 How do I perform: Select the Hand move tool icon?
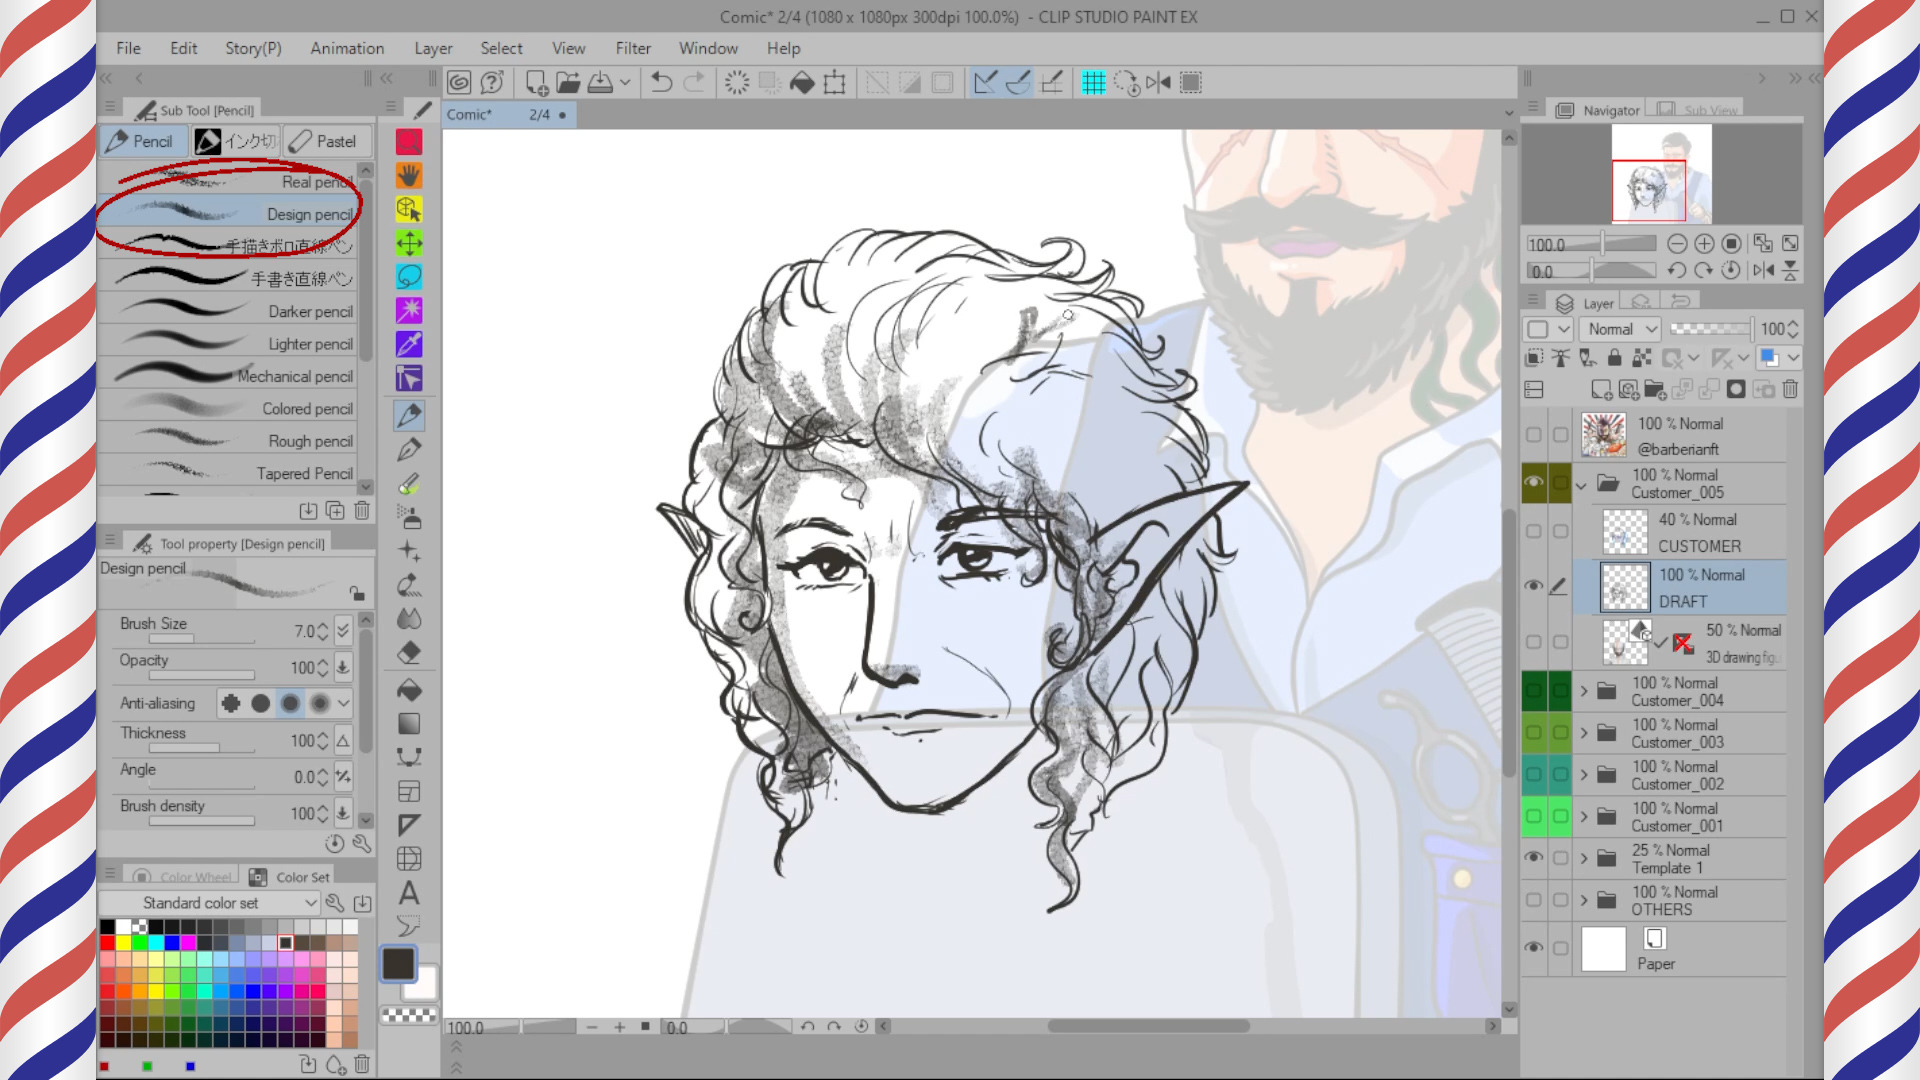409,176
